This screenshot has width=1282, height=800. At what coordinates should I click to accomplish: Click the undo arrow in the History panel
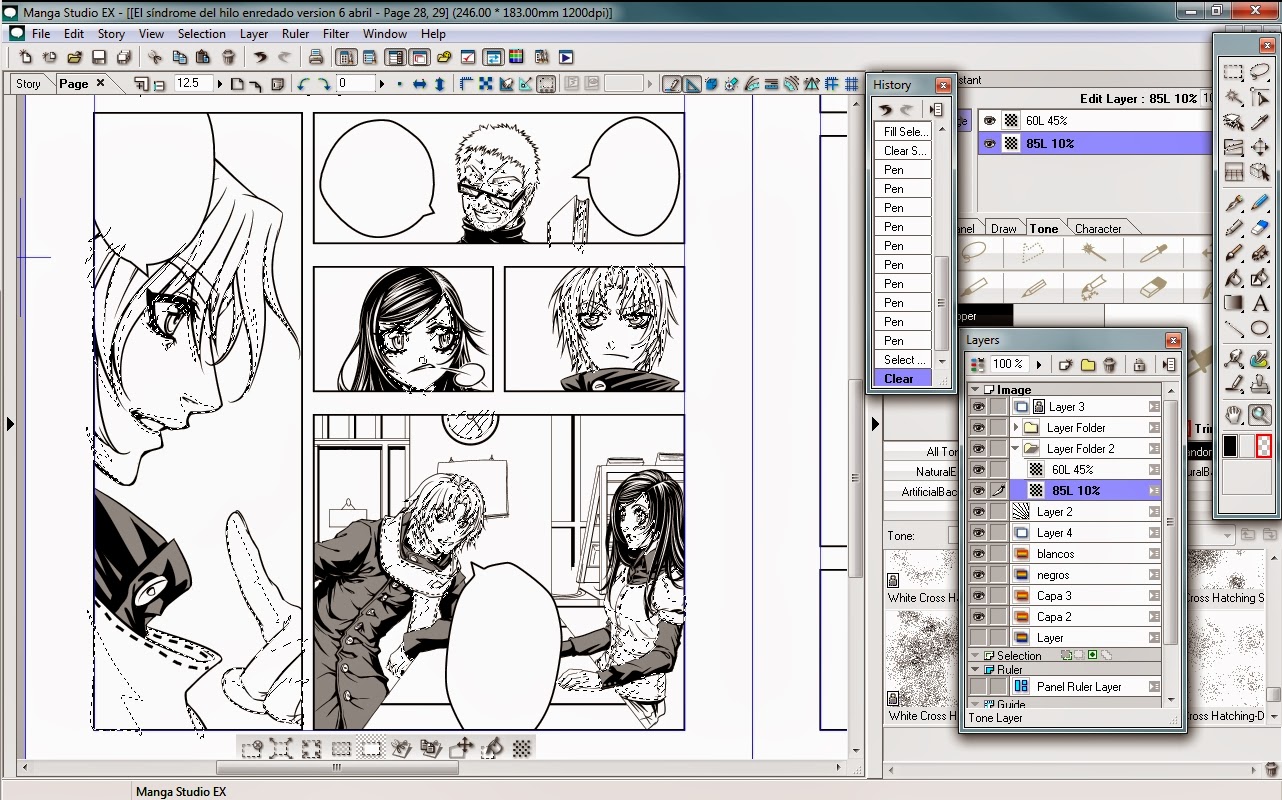pyautogui.click(x=885, y=110)
